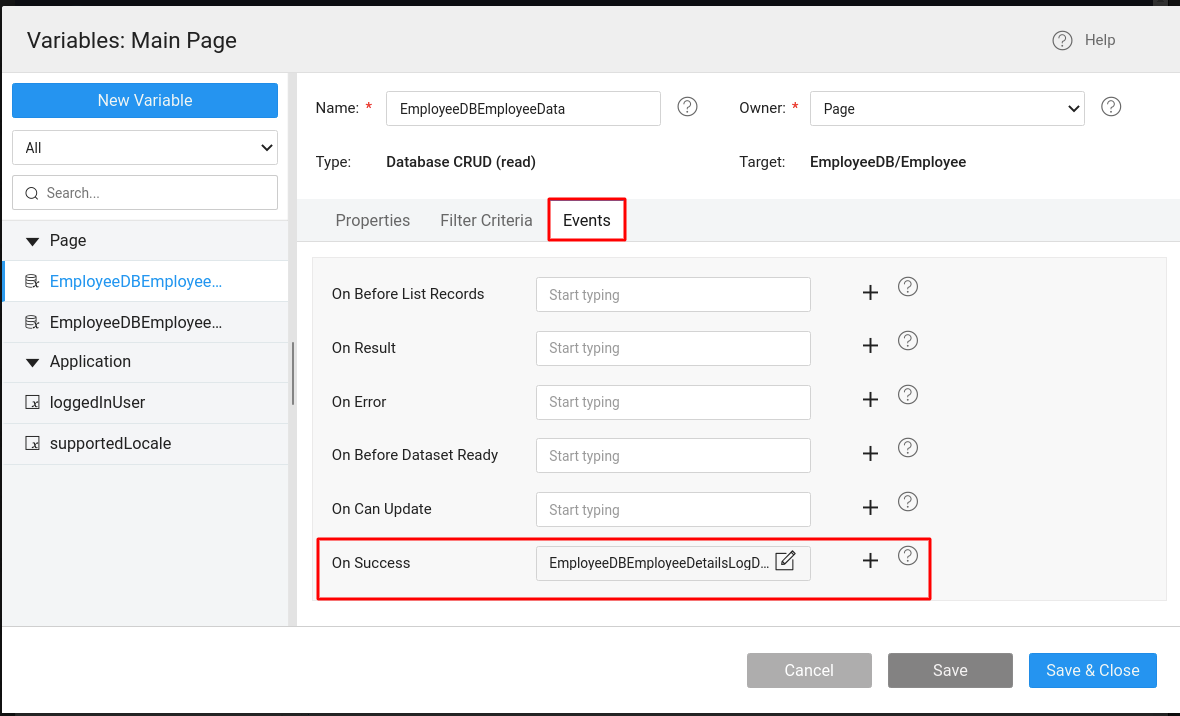Click the help icon beside On Can Update

coord(908,502)
